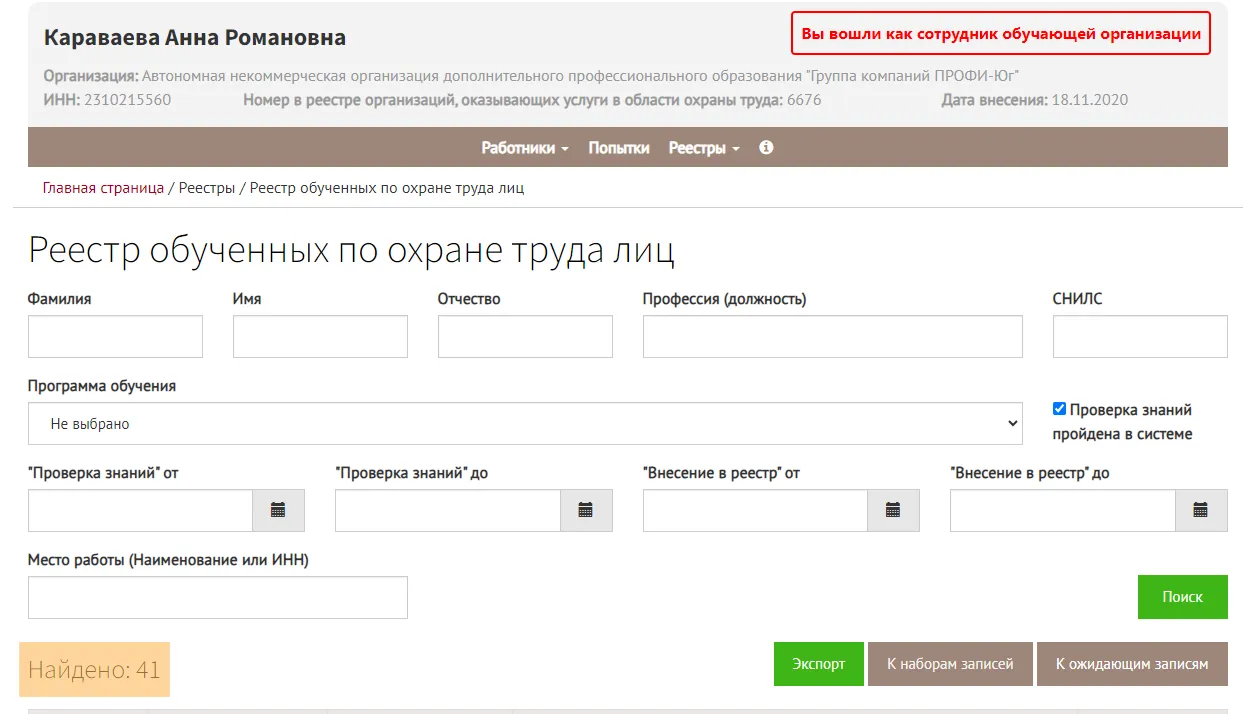The width and height of the screenshot is (1253, 714).
Task: Click the "Экспорт" button
Action: pos(818,664)
